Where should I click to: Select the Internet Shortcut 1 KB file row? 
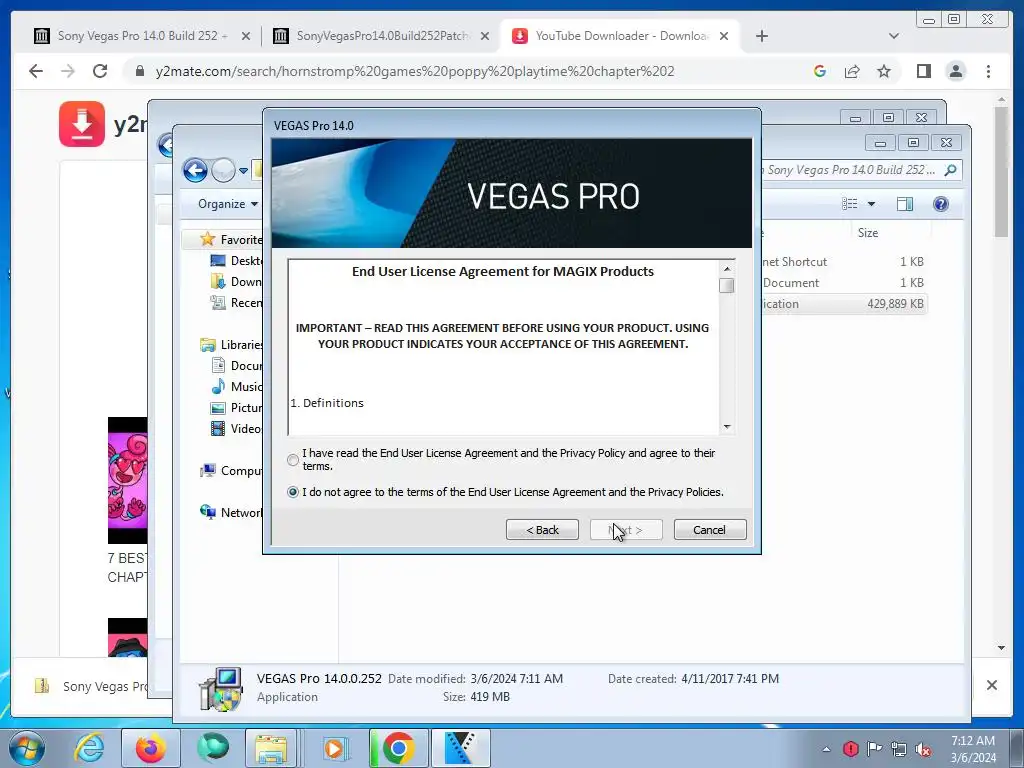coord(844,261)
